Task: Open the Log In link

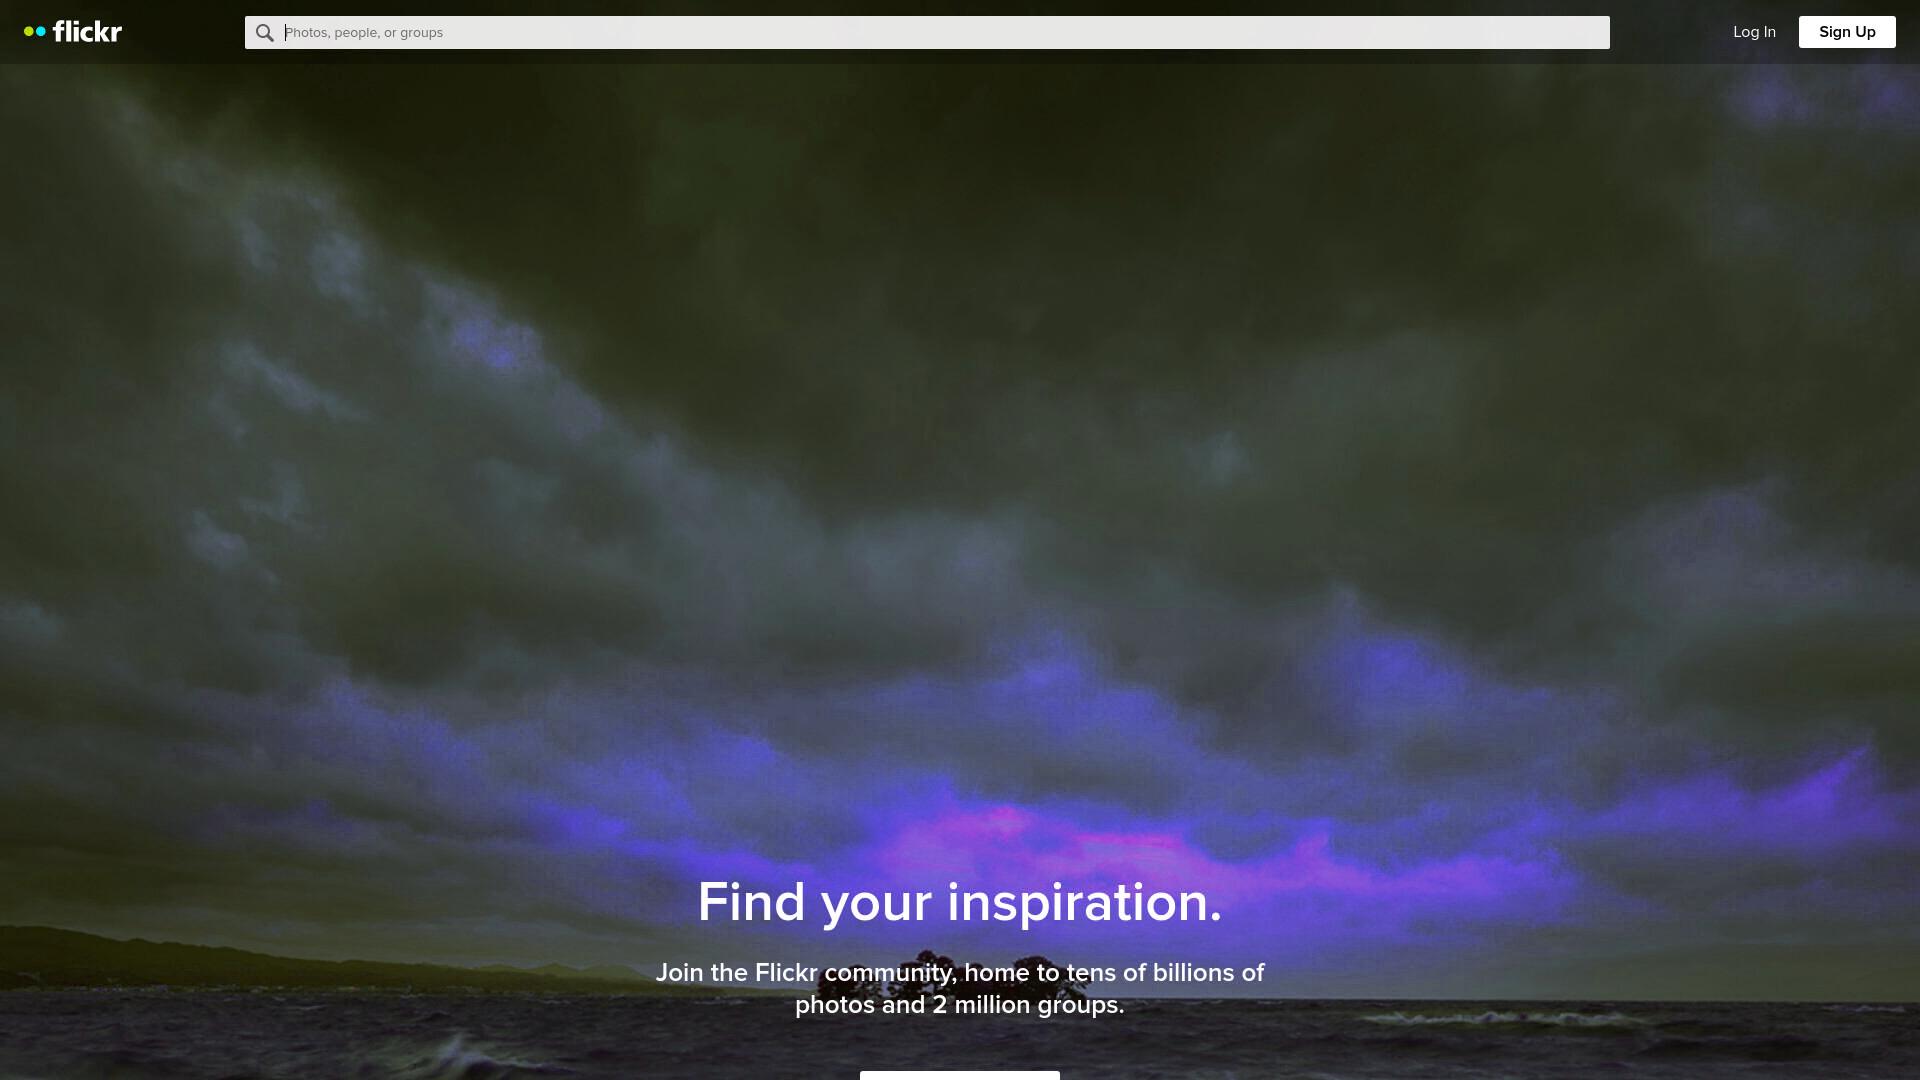Action: coord(1754,32)
